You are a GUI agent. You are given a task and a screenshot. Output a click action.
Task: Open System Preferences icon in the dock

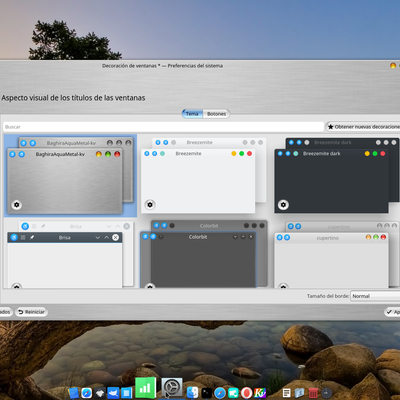point(172,388)
